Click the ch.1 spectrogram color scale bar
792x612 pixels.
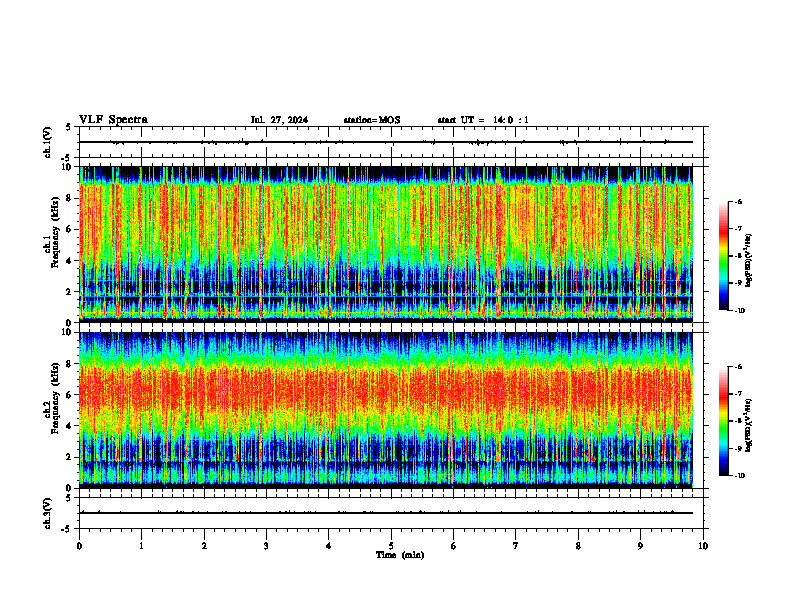[x=724, y=256]
